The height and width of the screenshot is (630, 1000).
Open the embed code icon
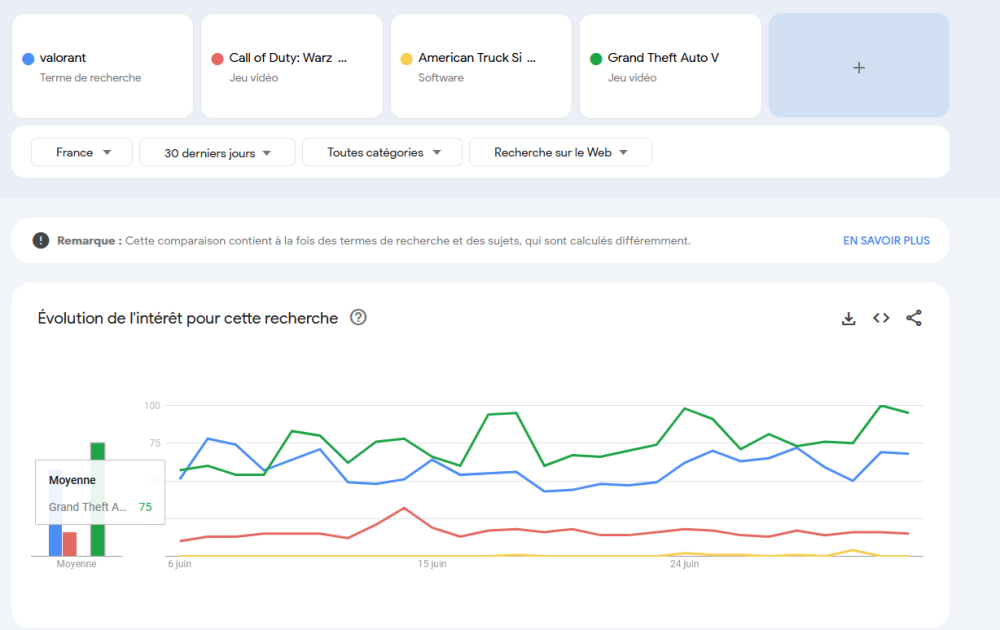point(881,318)
